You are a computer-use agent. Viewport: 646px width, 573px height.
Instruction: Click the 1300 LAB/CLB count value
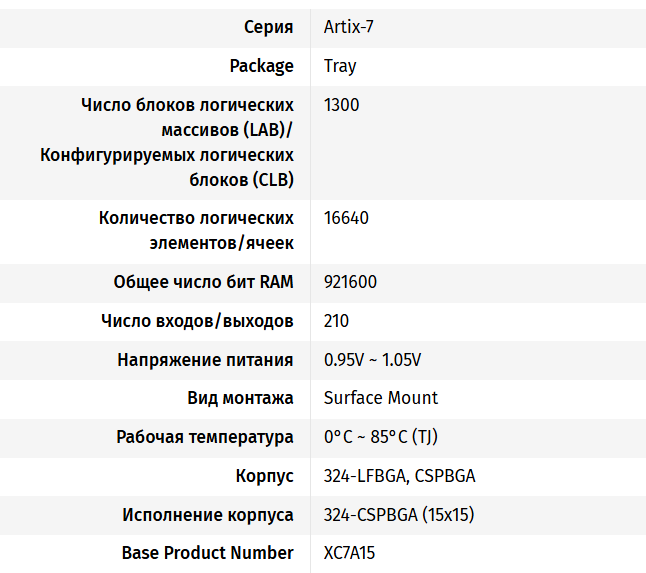coord(341,105)
